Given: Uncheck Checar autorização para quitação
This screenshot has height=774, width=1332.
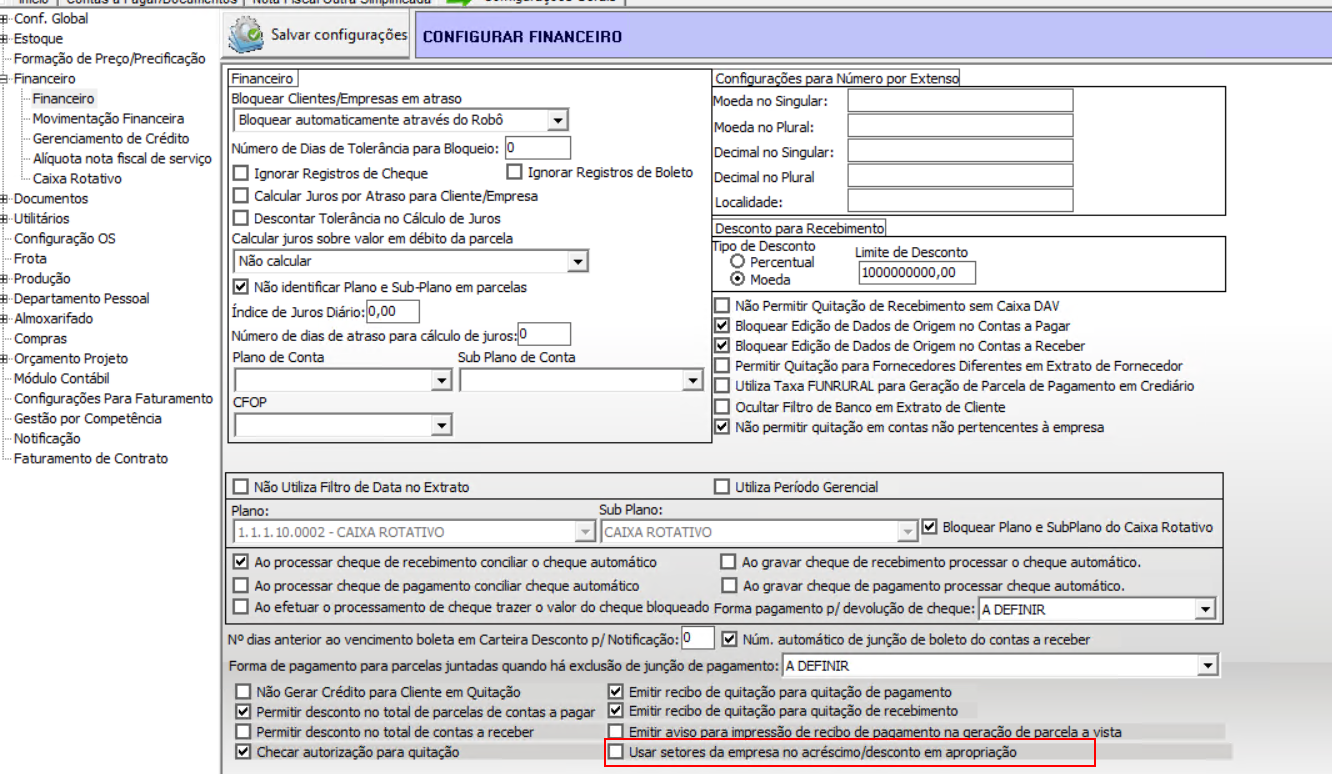Looking at the screenshot, I should (241, 752).
